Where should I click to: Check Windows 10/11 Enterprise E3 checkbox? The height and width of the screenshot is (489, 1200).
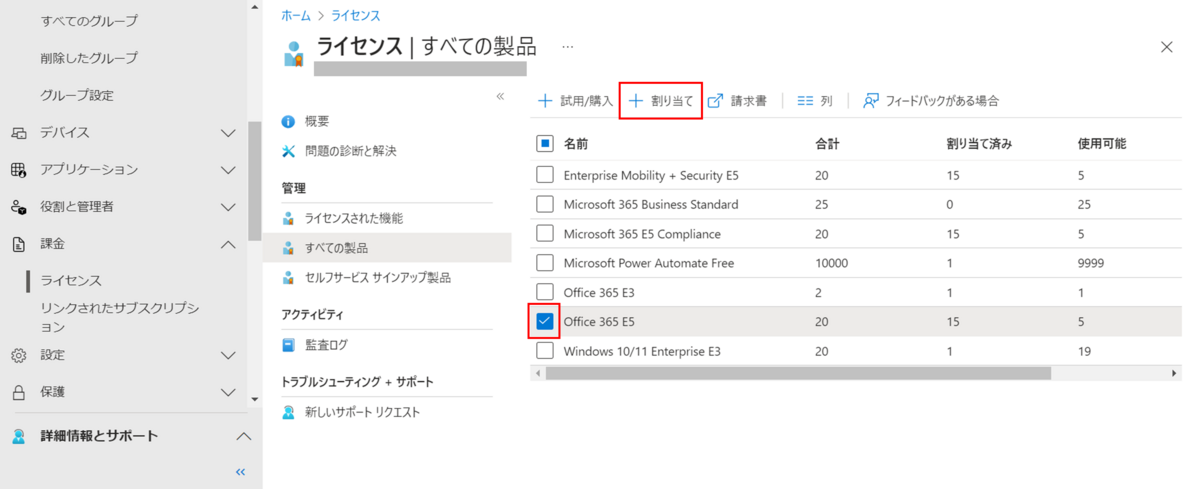[545, 351]
